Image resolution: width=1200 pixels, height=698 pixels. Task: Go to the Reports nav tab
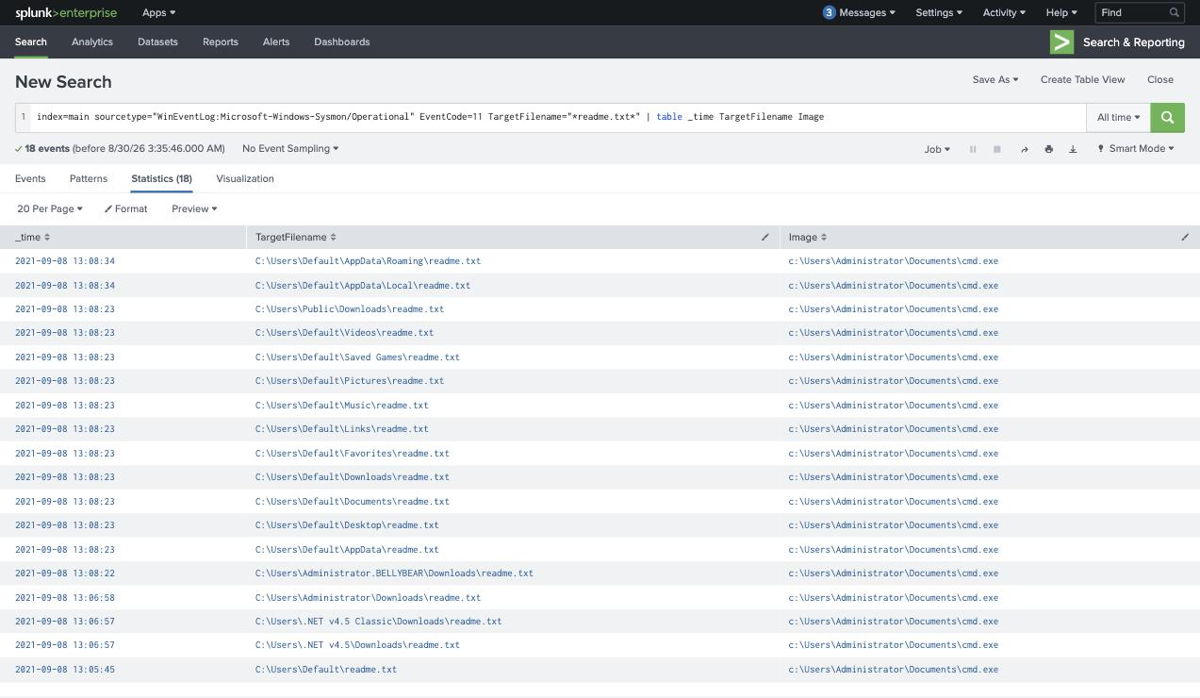click(220, 42)
